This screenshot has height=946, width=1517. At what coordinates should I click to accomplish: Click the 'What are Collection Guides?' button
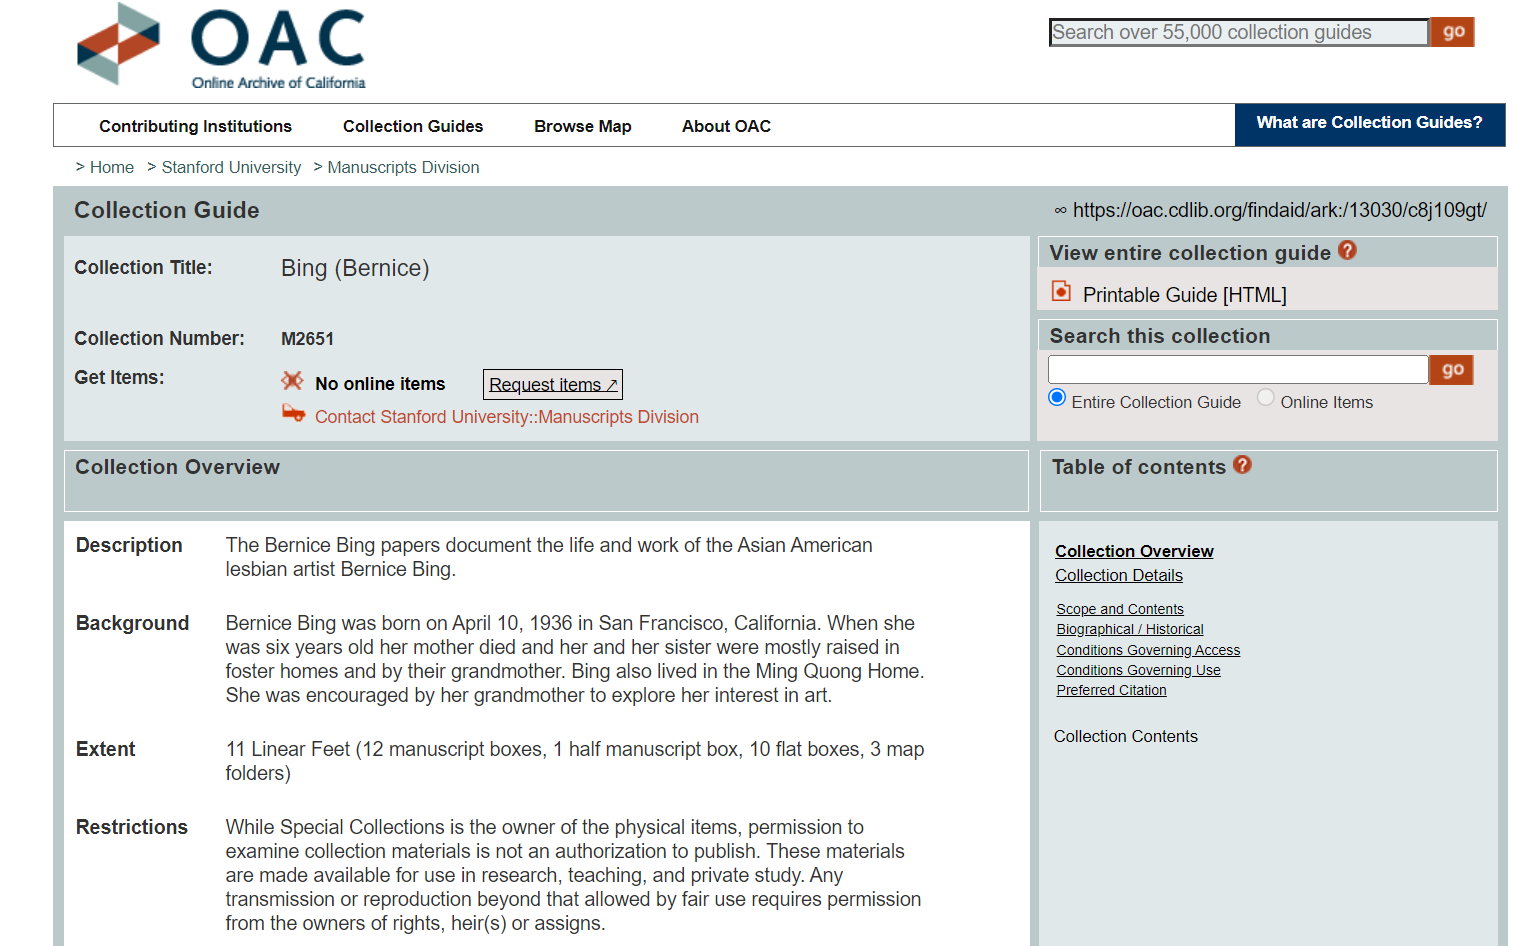point(1370,124)
